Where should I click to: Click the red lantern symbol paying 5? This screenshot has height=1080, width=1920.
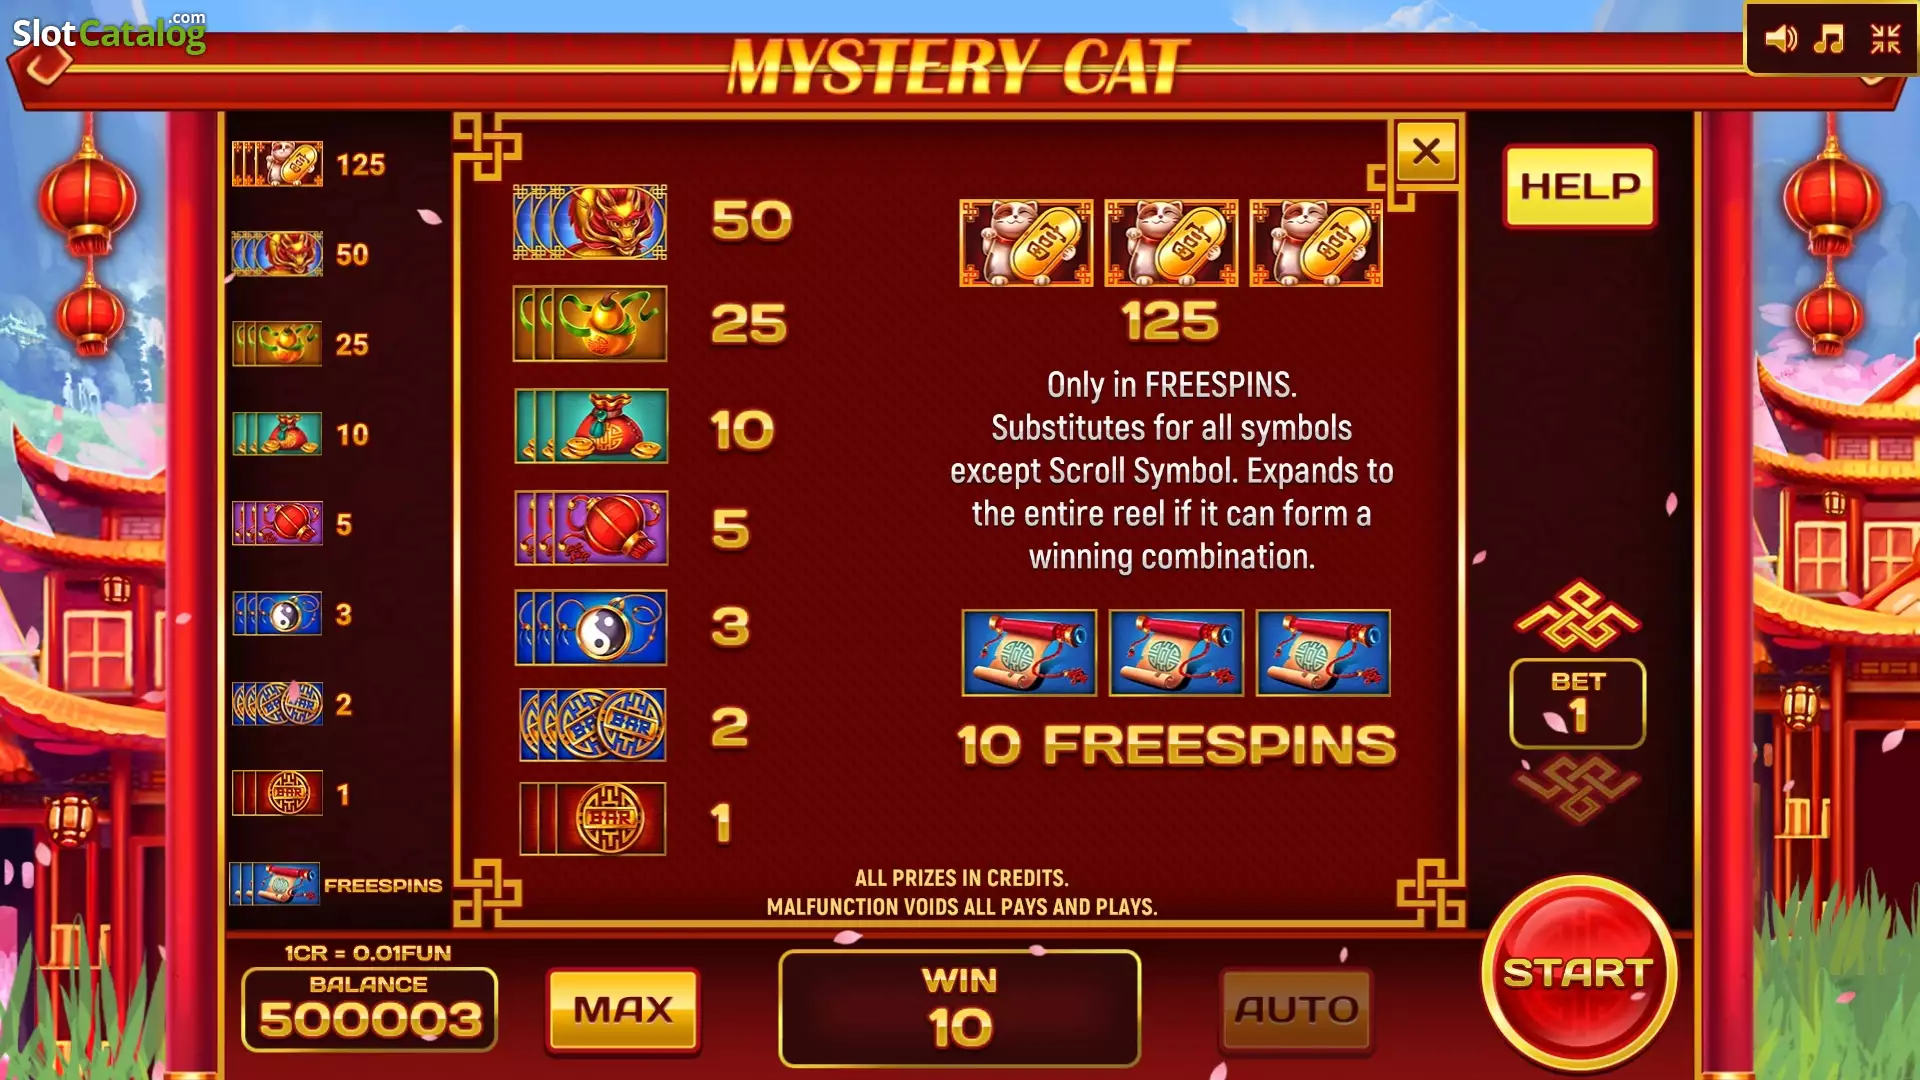point(591,528)
